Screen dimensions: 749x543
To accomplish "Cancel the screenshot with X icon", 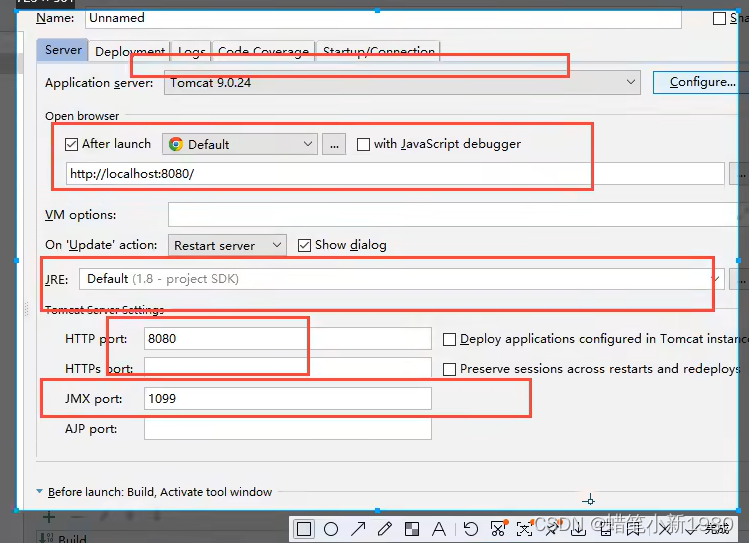I will (x=665, y=528).
